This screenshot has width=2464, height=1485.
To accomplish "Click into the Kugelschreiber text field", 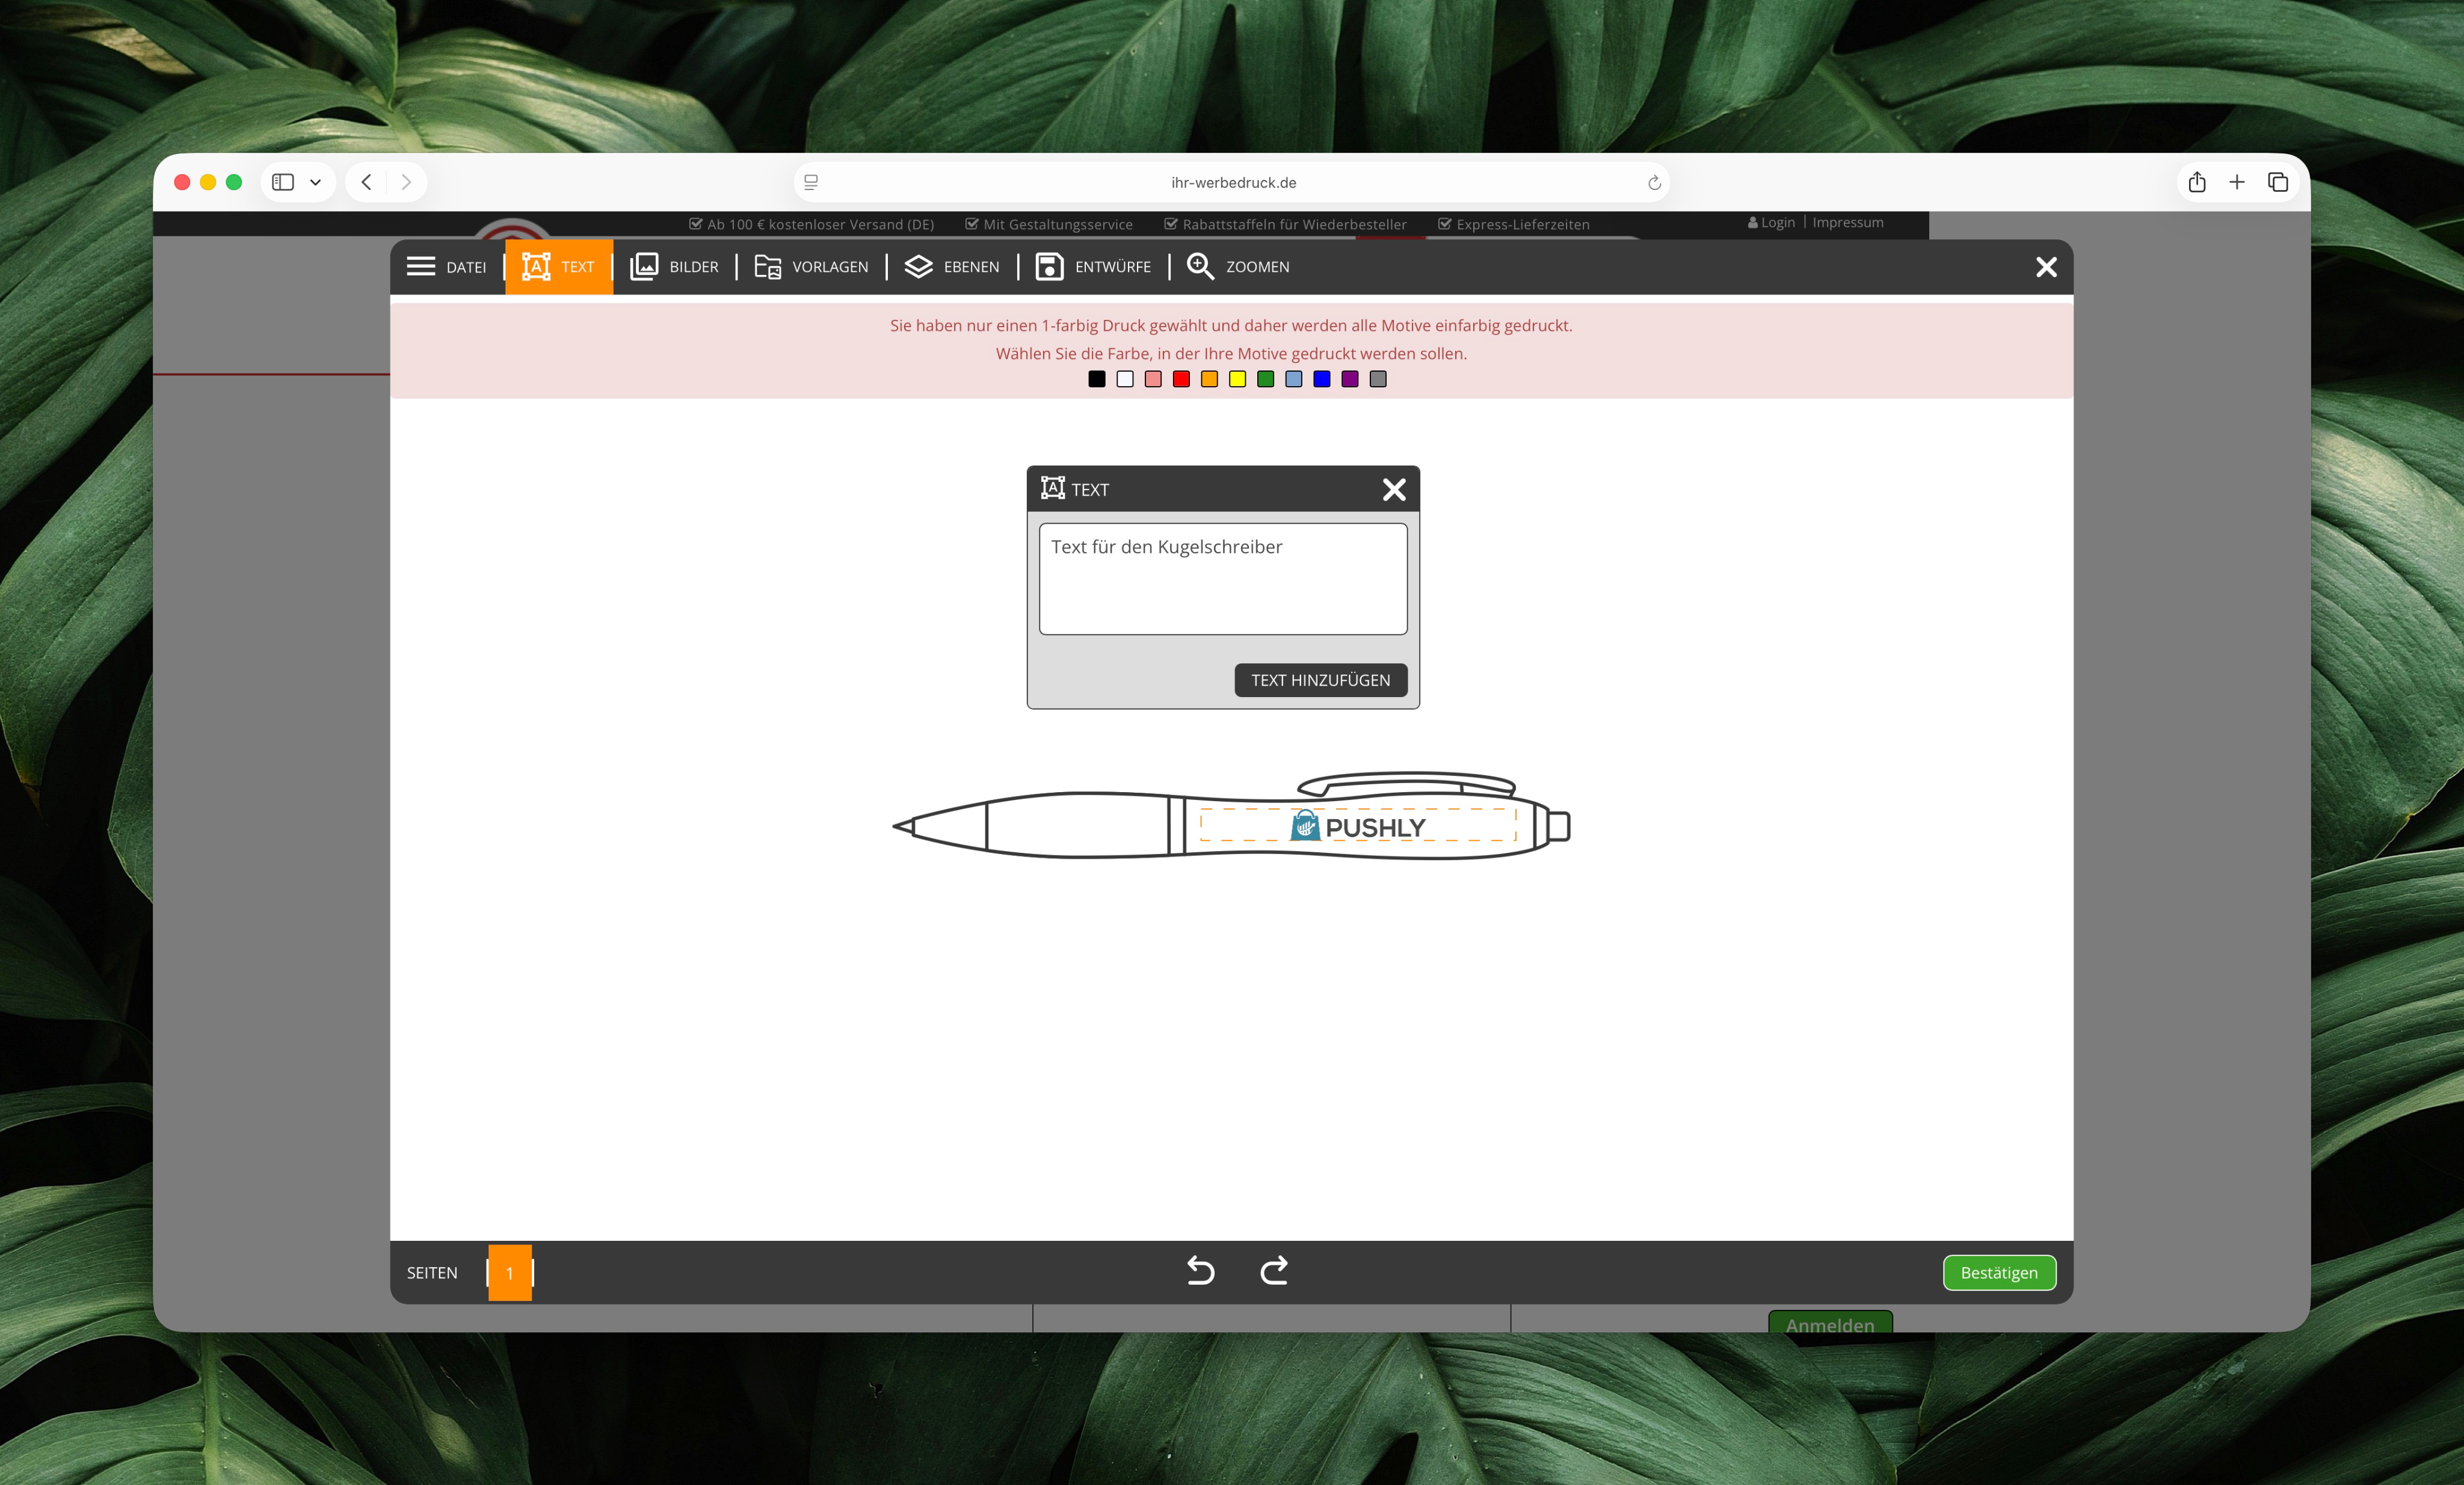I will (1222, 579).
